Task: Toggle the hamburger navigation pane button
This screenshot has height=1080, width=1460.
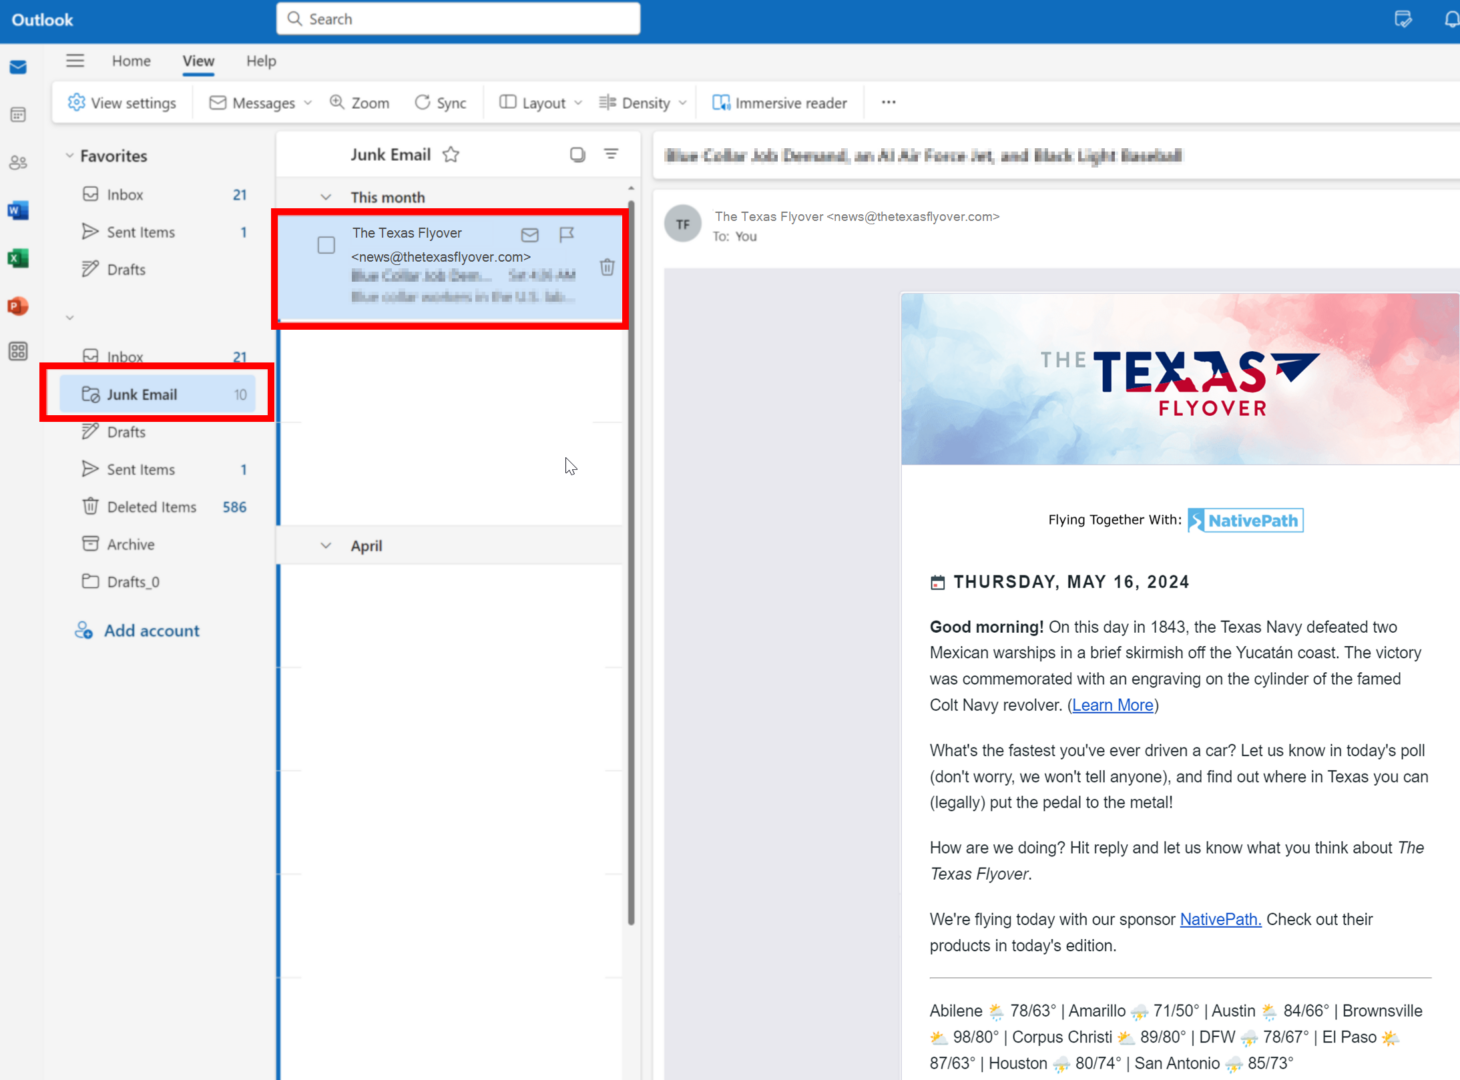Action: [75, 61]
